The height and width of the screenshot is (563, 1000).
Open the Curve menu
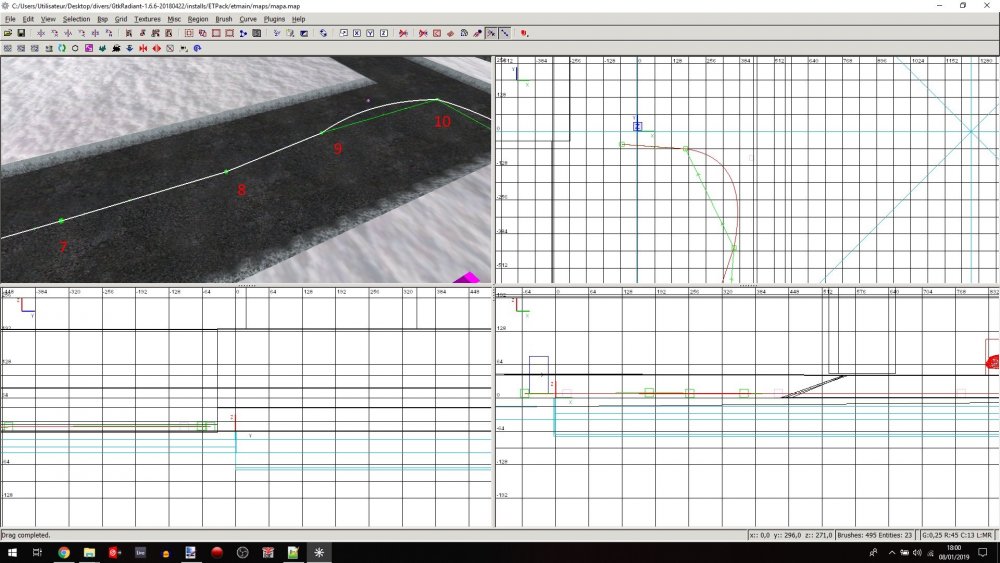[248, 19]
